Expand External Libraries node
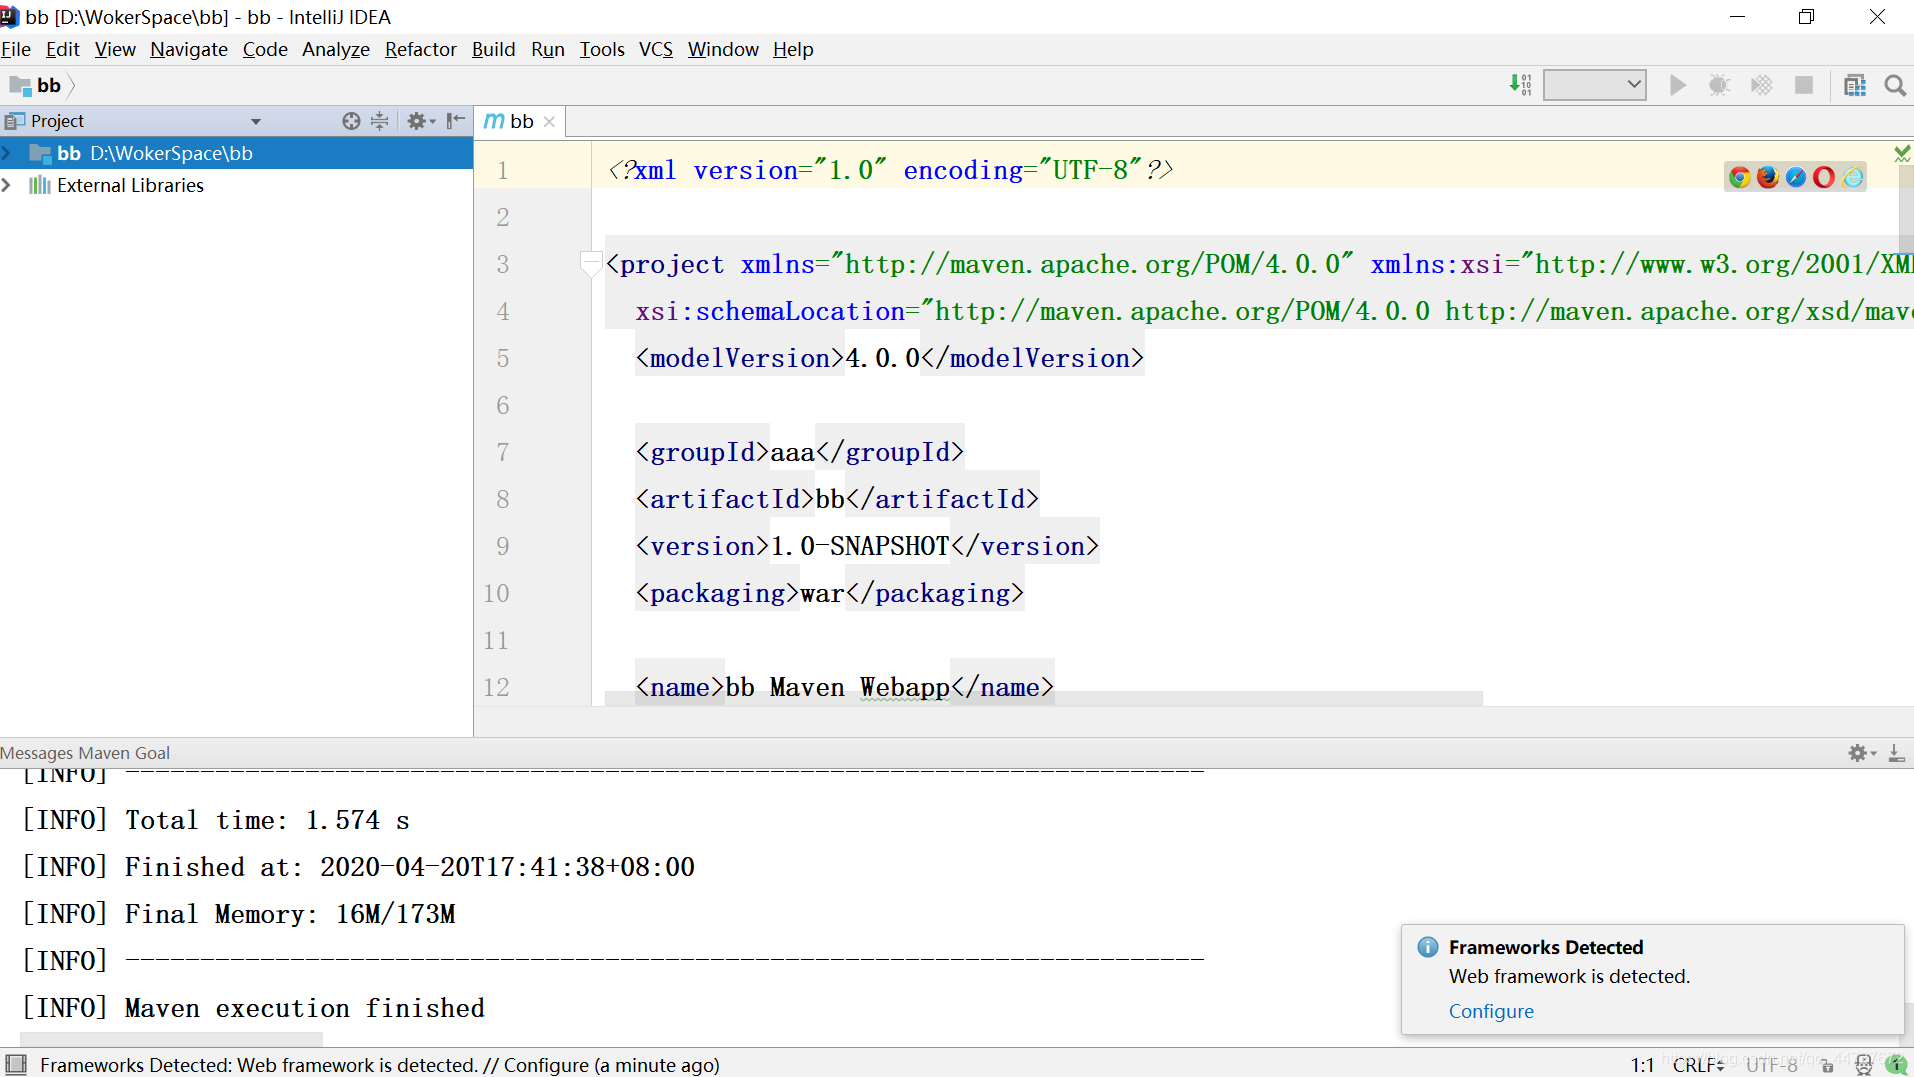 (7, 185)
